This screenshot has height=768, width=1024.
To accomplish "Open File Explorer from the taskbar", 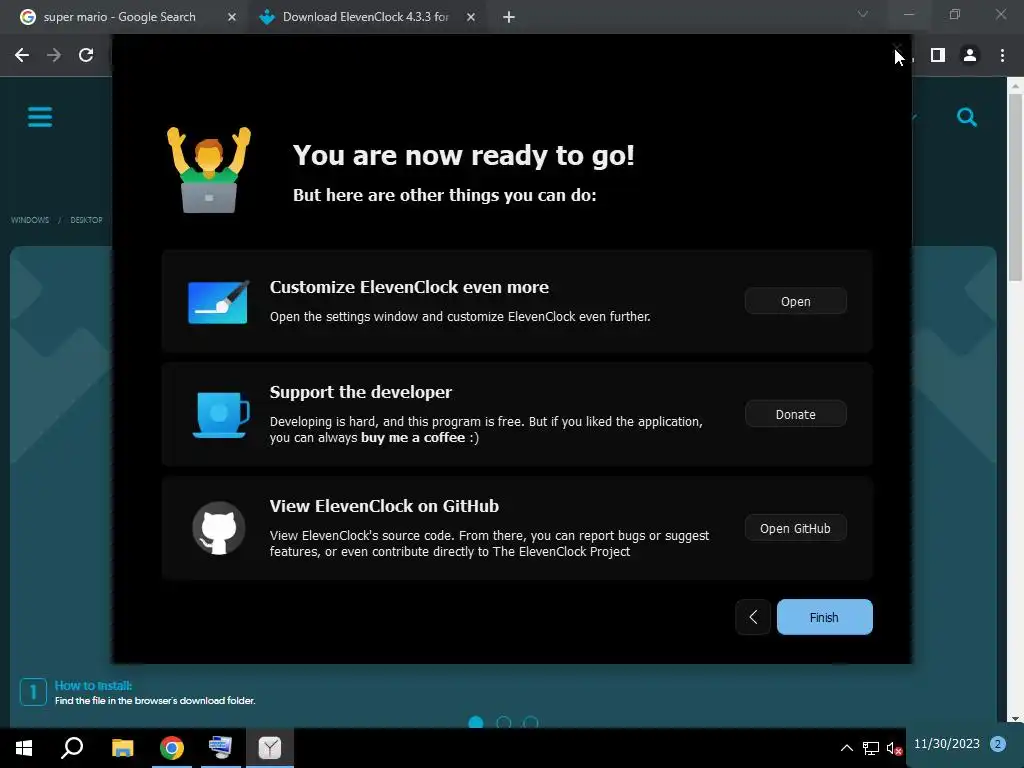I will pyautogui.click(x=122, y=748).
